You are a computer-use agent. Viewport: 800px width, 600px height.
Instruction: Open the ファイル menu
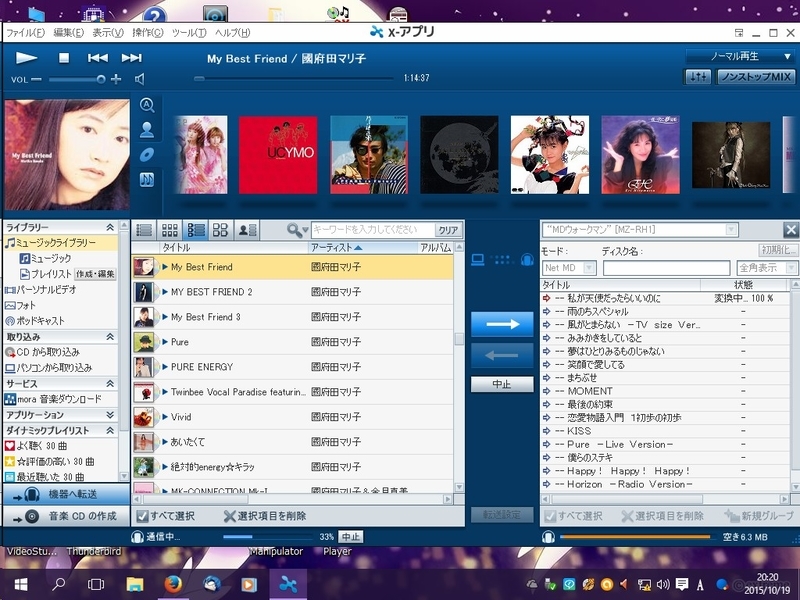pos(23,31)
